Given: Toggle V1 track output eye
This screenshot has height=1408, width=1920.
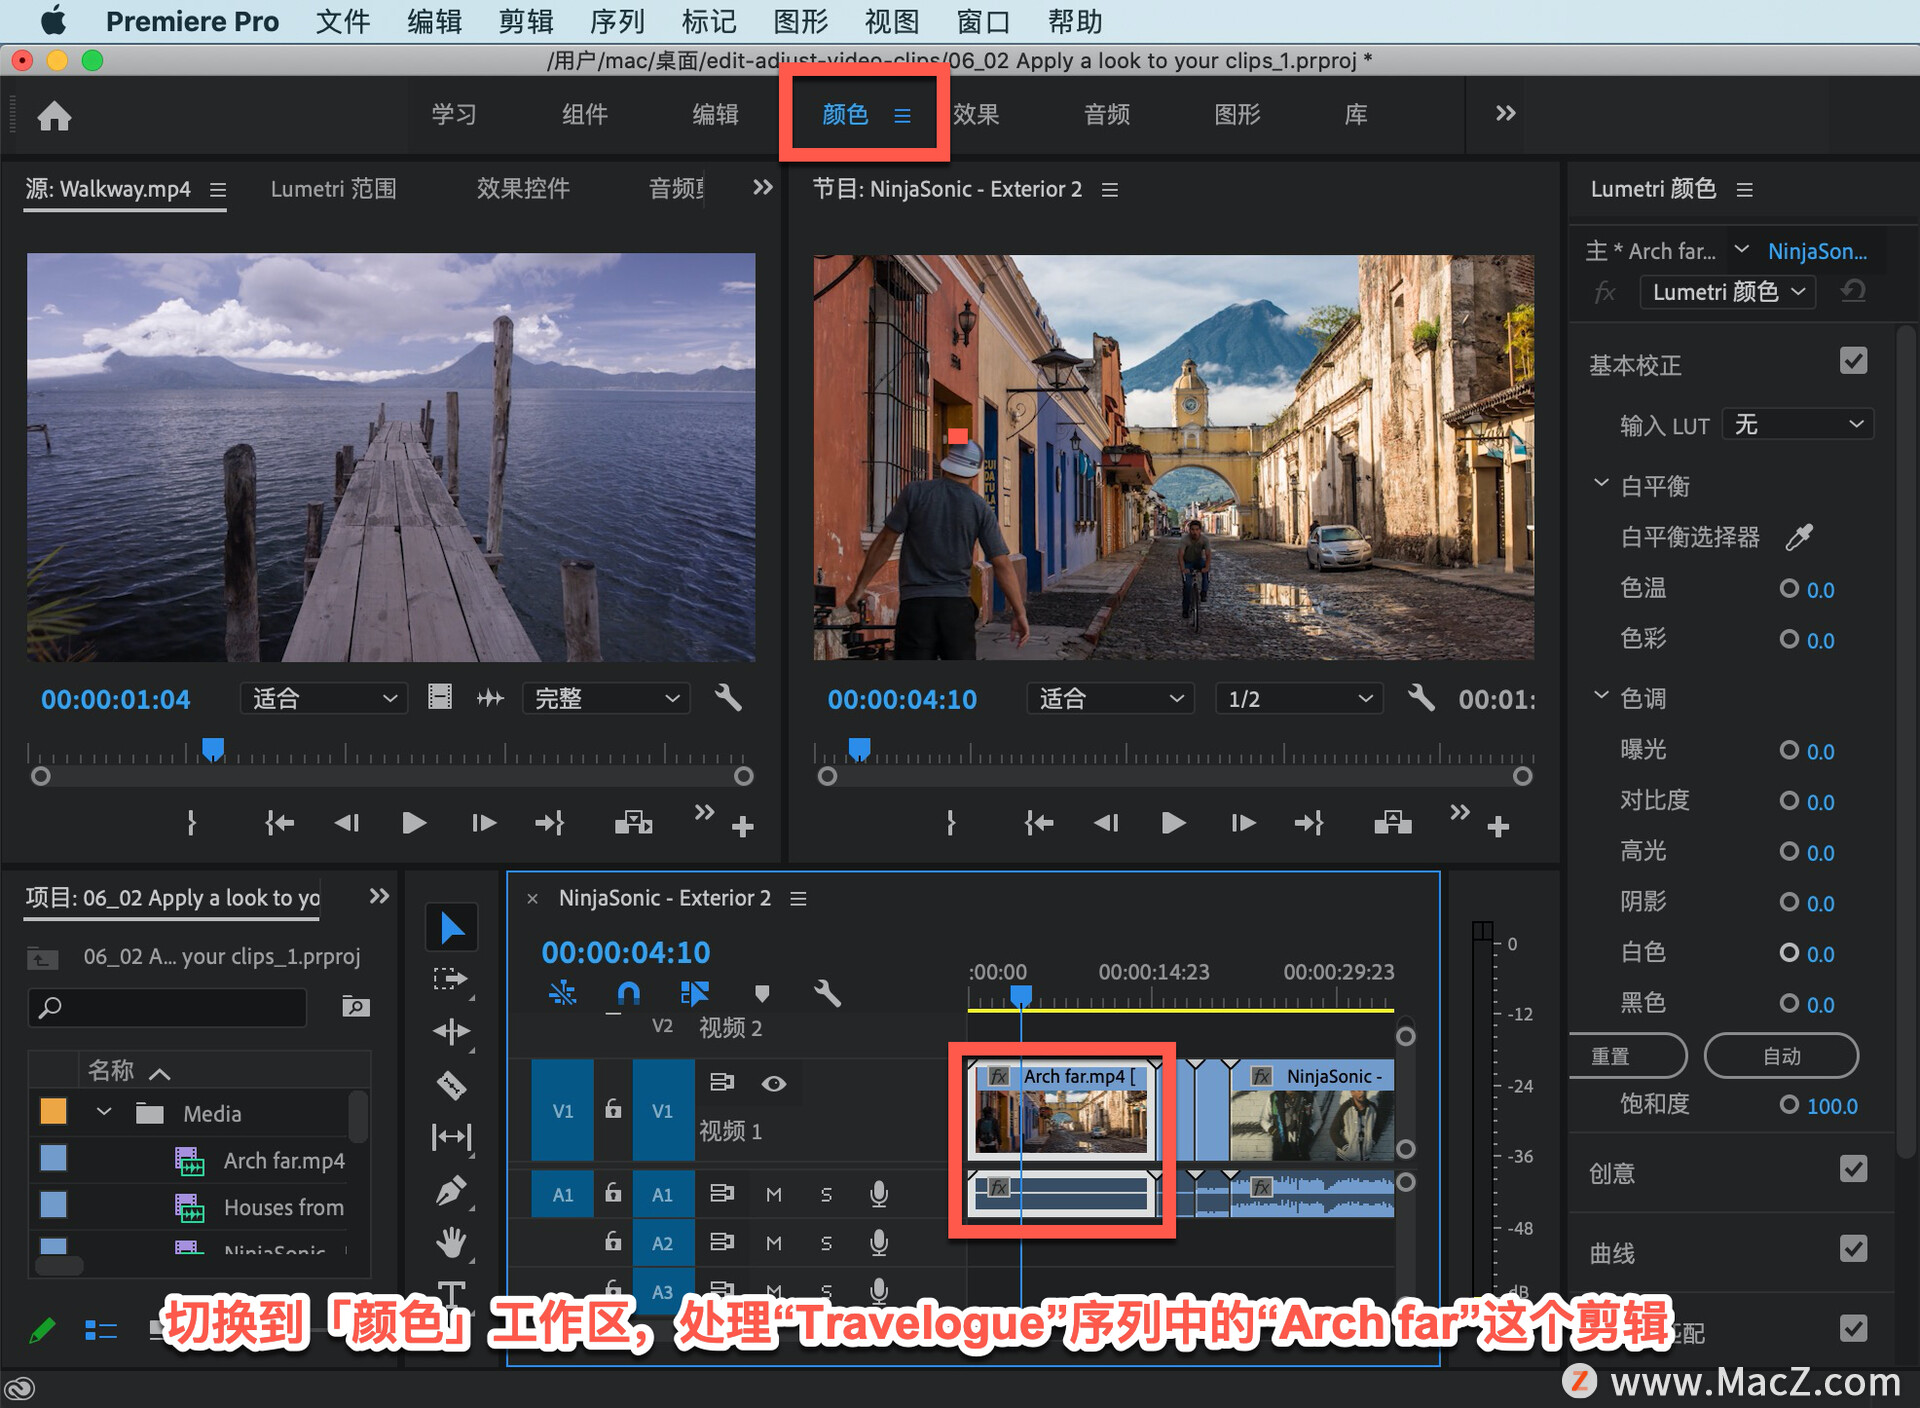Looking at the screenshot, I should tap(773, 1083).
